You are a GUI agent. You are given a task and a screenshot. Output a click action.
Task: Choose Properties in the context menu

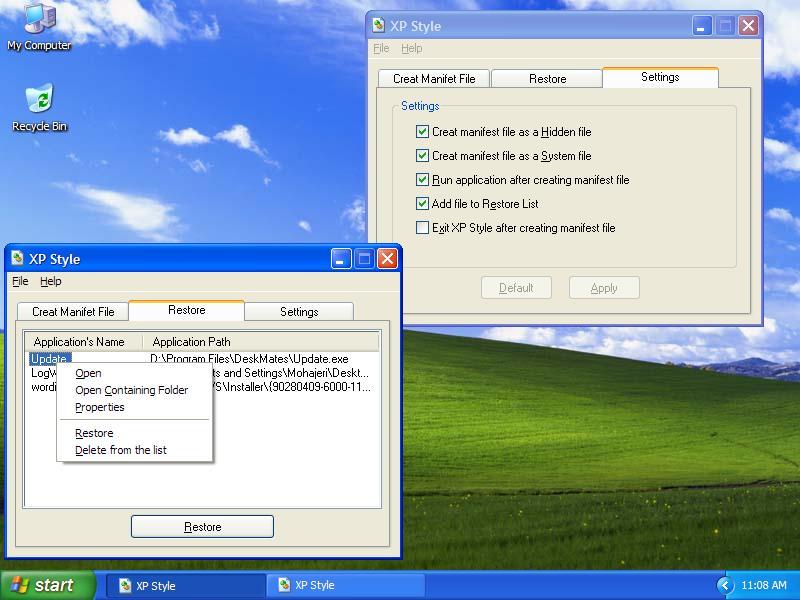(99, 407)
